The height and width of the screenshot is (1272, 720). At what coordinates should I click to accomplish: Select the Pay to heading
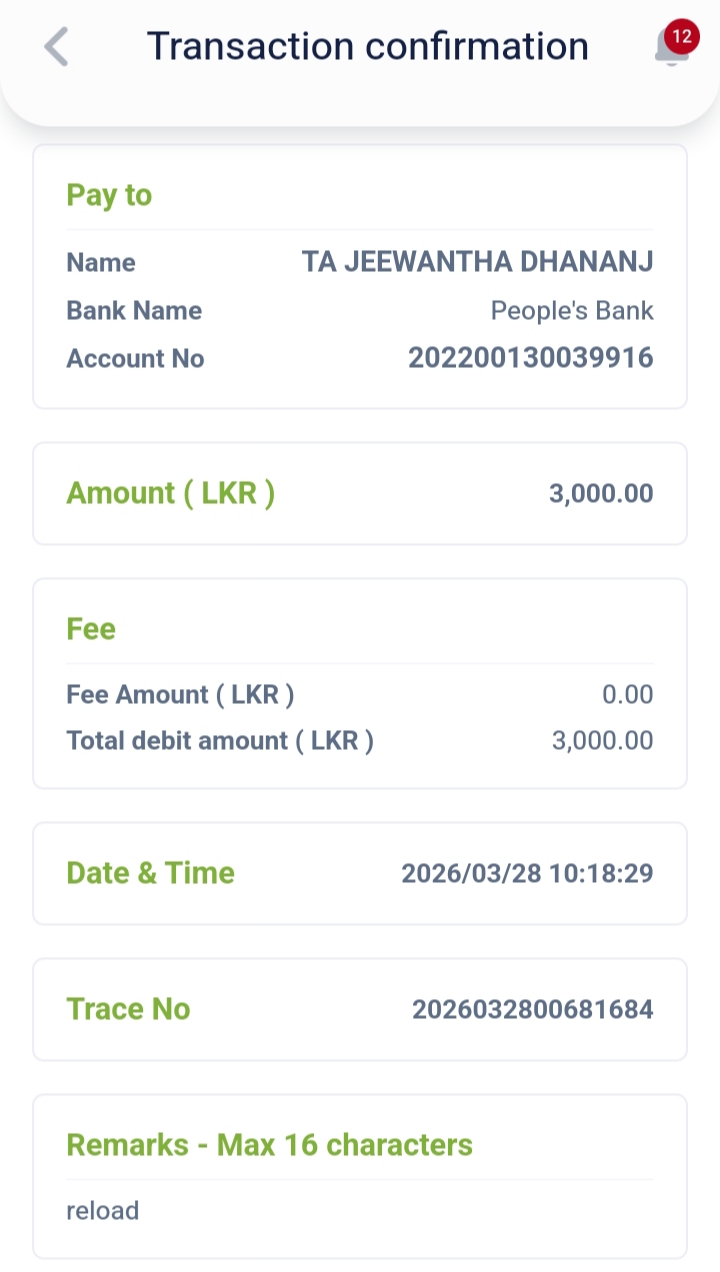[109, 195]
